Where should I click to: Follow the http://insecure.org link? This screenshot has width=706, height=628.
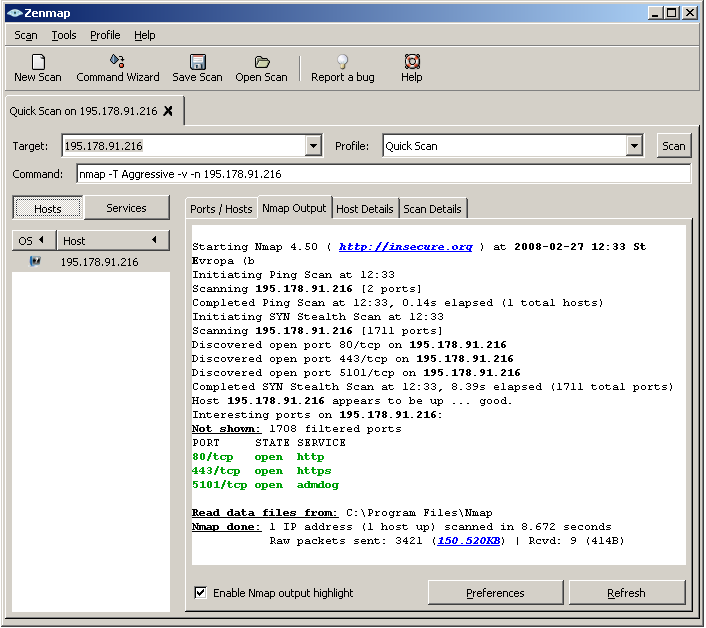406,247
